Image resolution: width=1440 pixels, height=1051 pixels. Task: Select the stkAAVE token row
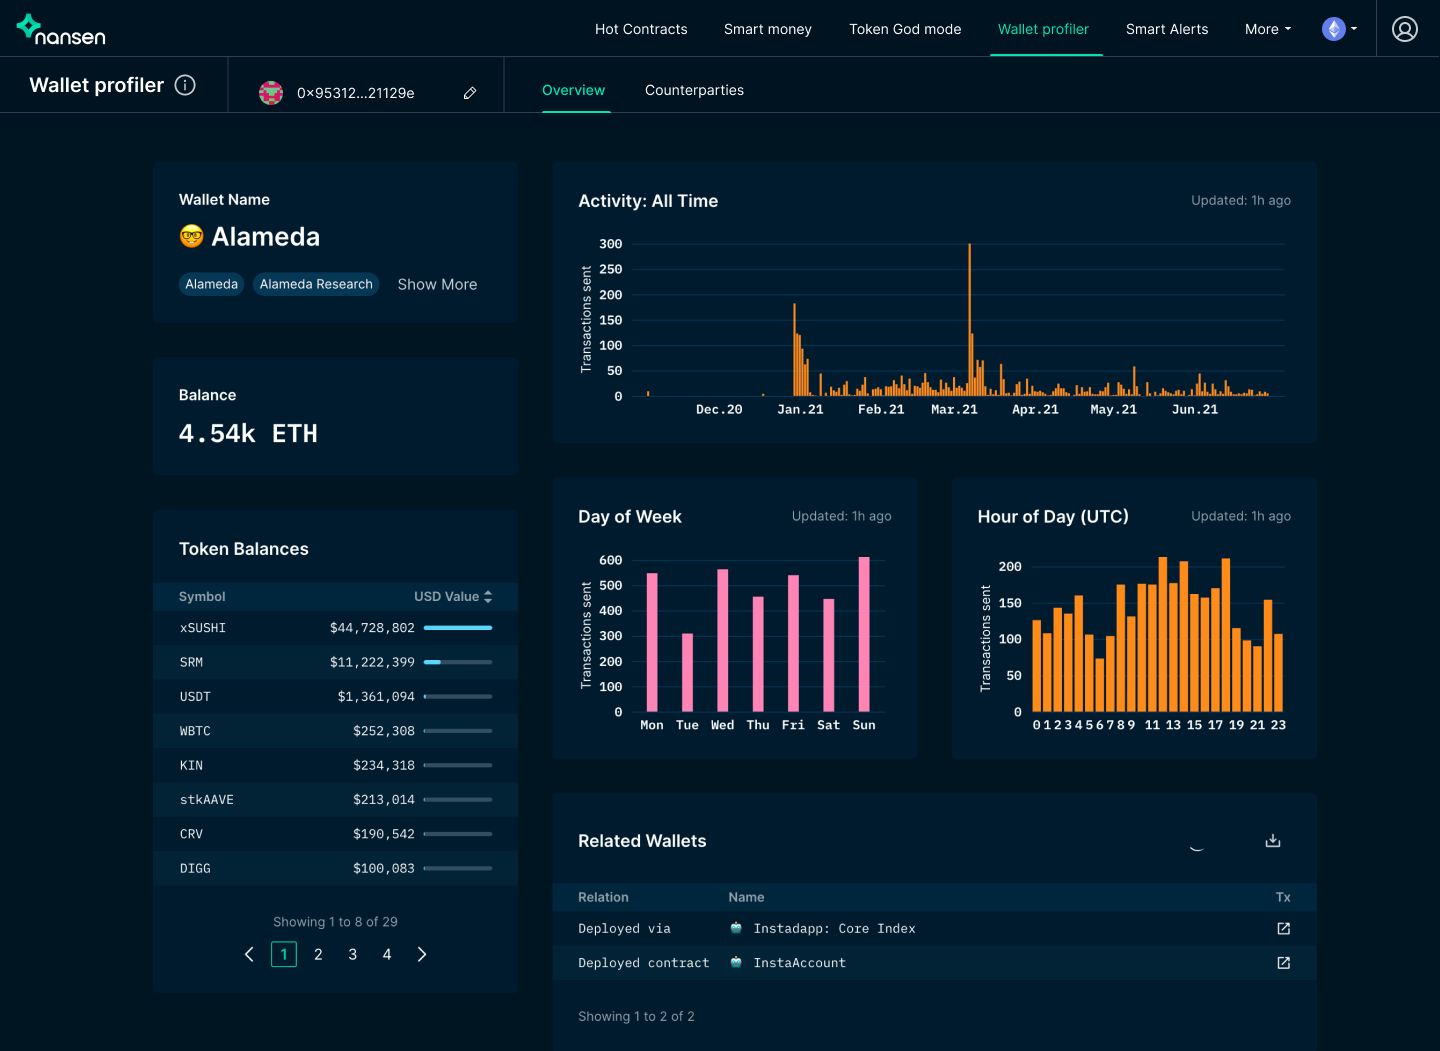336,799
